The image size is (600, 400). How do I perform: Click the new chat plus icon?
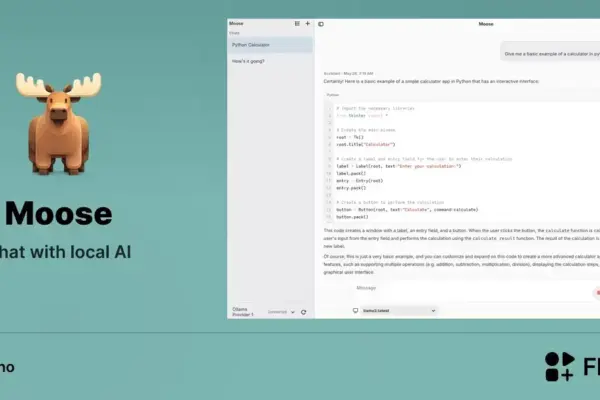click(308, 24)
